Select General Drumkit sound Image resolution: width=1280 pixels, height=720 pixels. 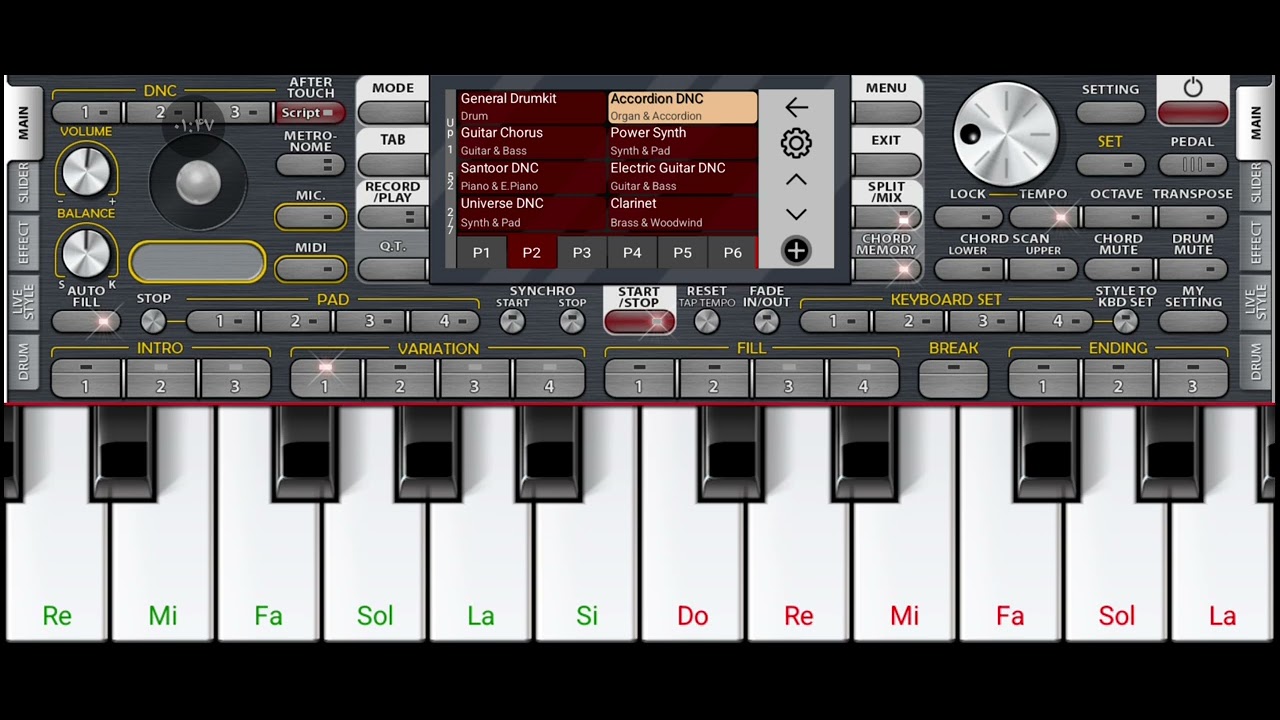(x=532, y=107)
